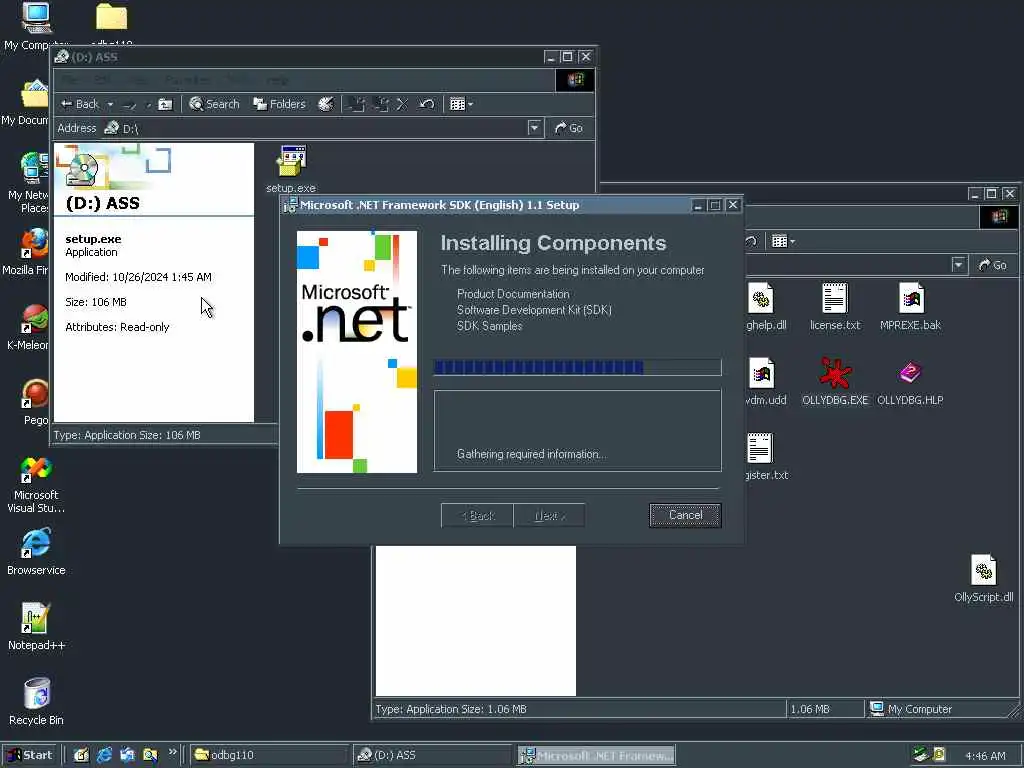Click 'My Computer' zone in odbg110 status bar
This screenshot has width=1024, height=768.
tap(942, 709)
